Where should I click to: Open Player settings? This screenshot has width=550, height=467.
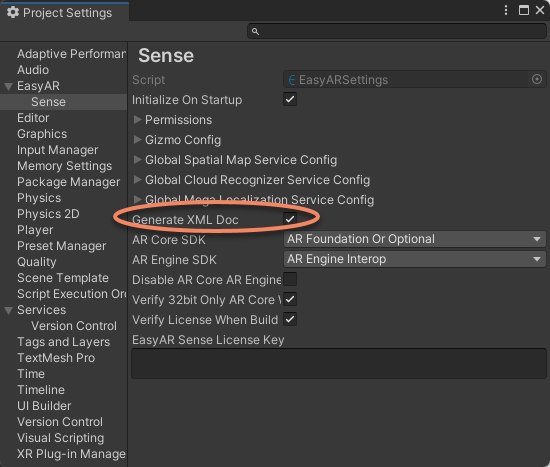pyautogui.click(x=35, y=230)
